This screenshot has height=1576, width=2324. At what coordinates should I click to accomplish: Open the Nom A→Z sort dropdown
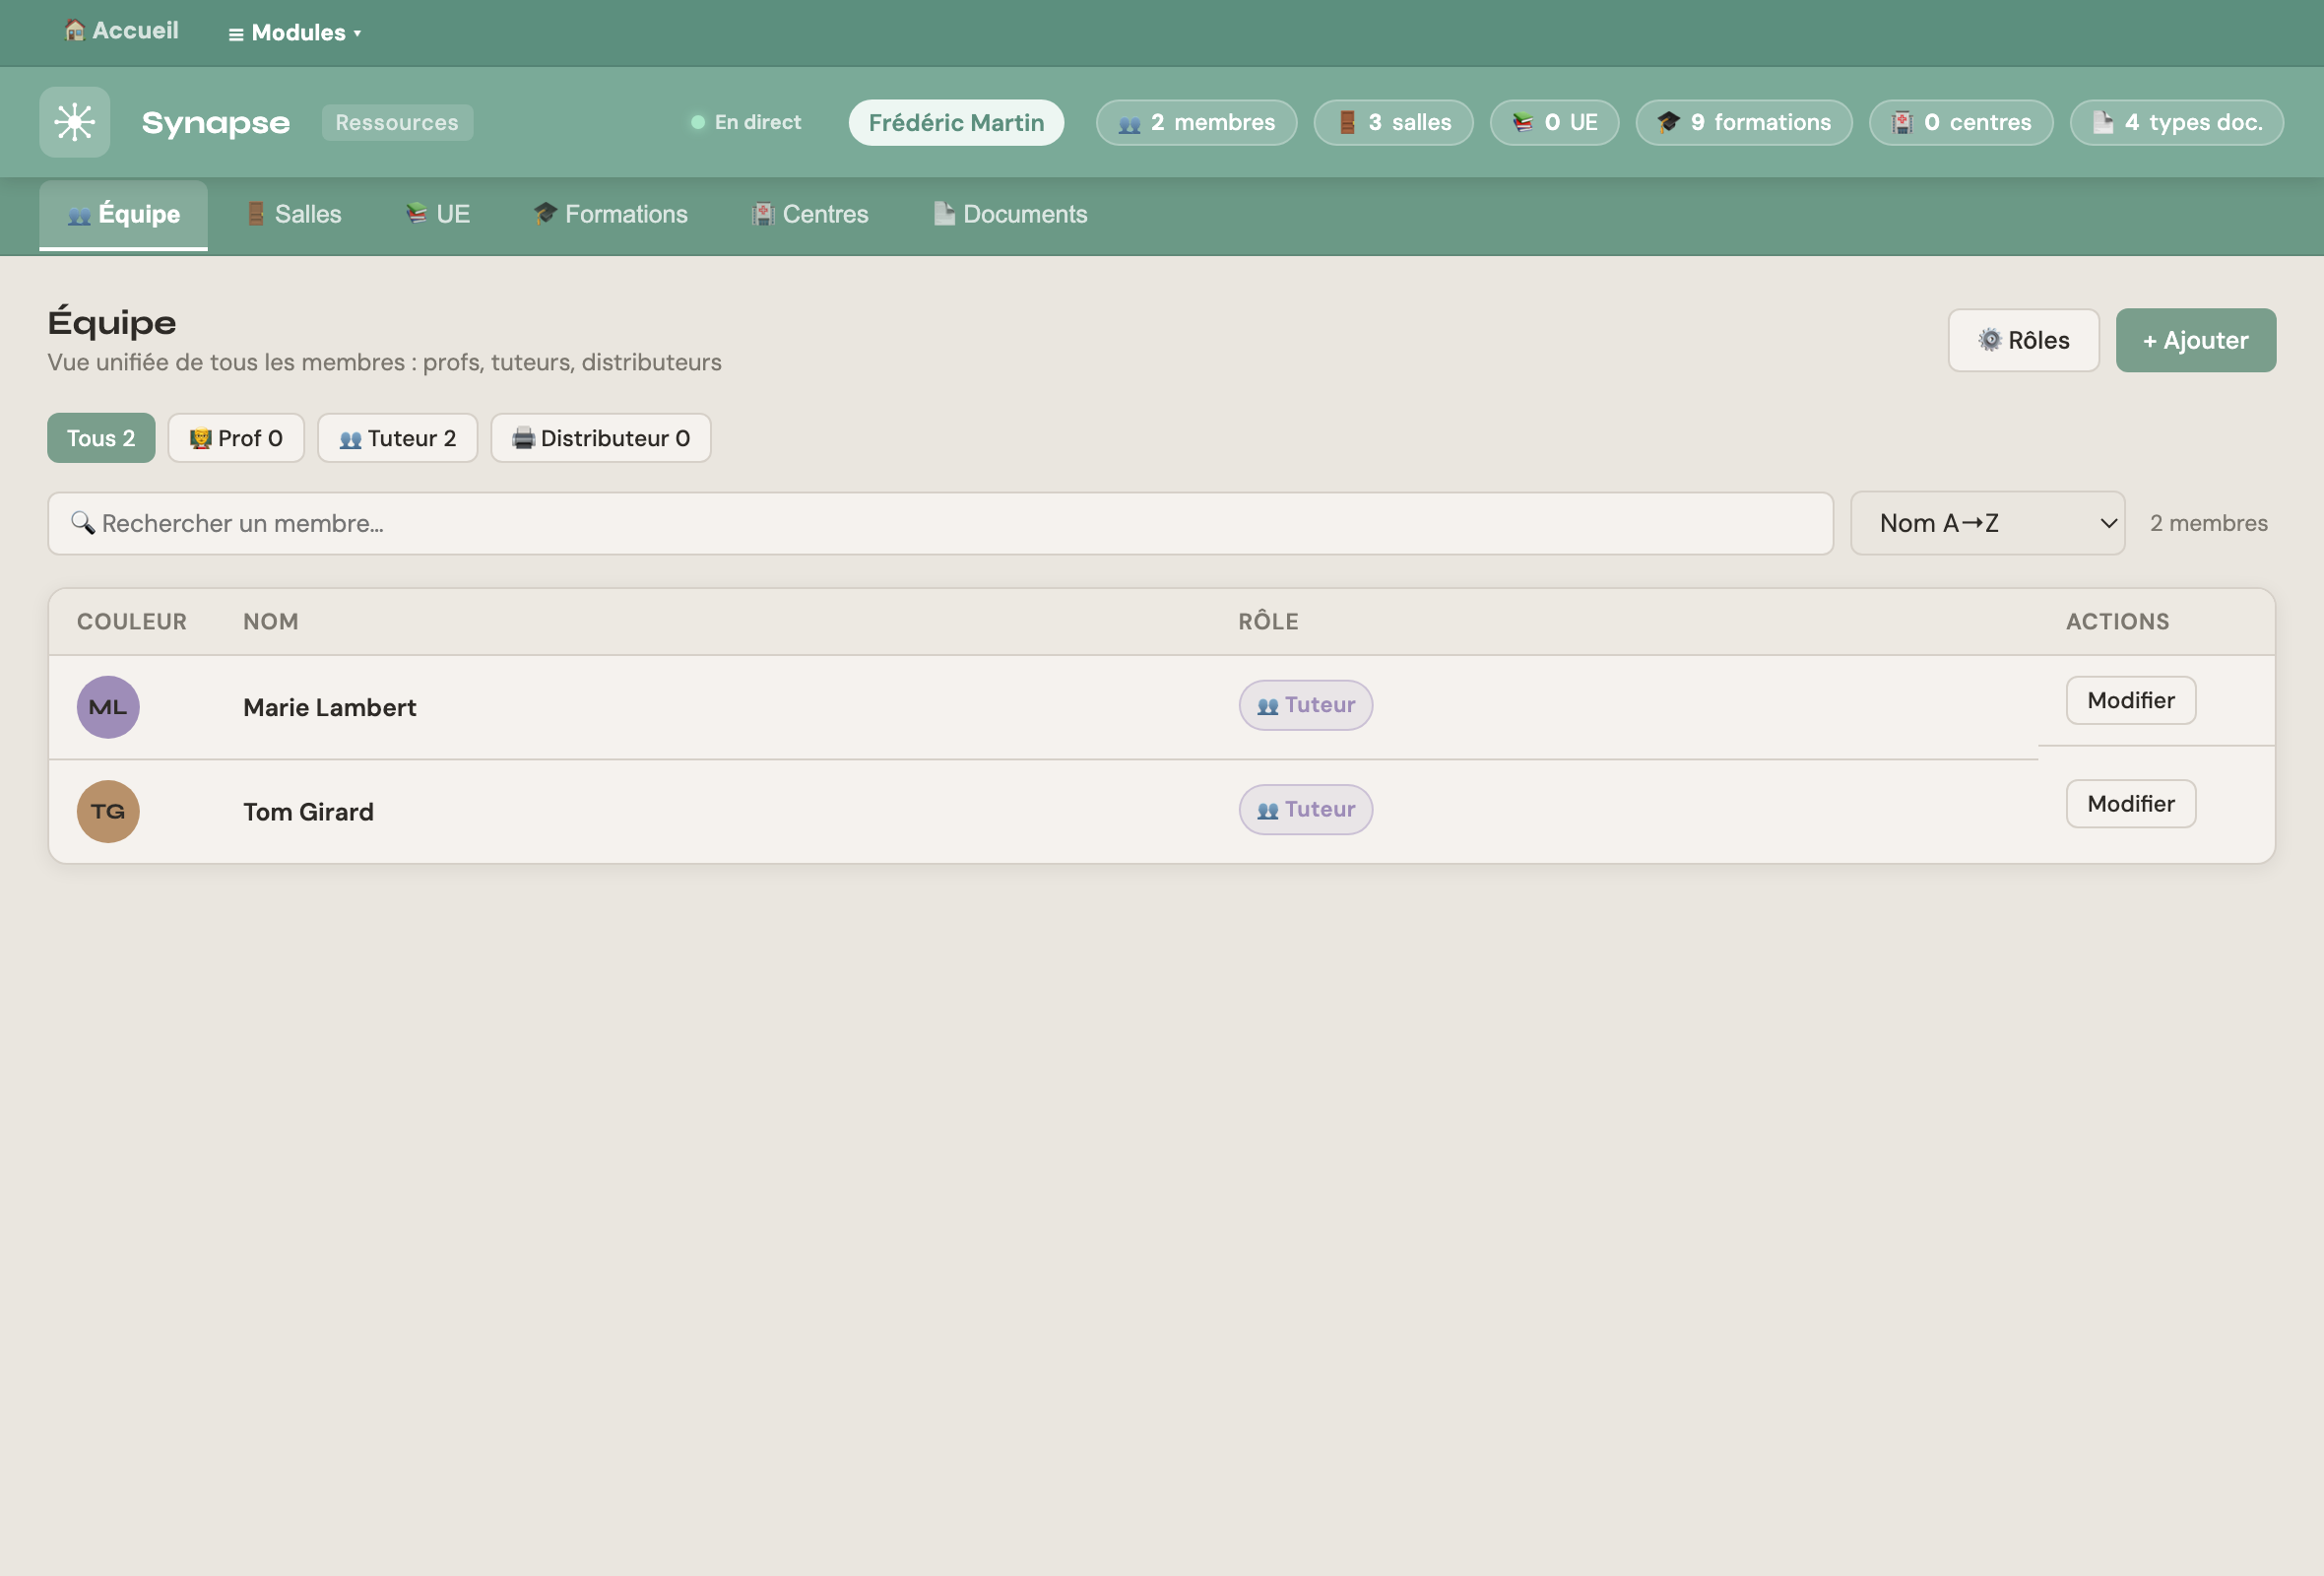click(x=1987, y=523)
